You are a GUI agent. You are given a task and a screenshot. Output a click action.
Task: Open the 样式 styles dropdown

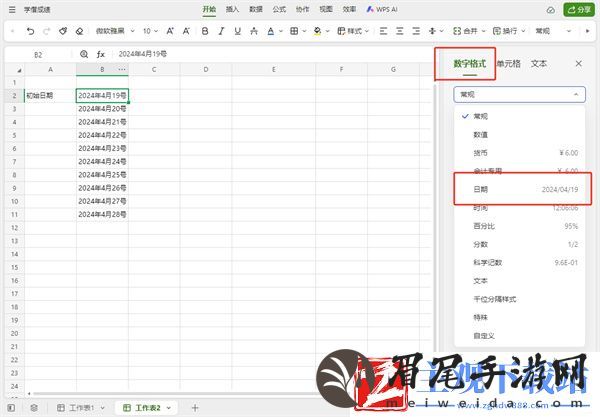tap(353, 31)
